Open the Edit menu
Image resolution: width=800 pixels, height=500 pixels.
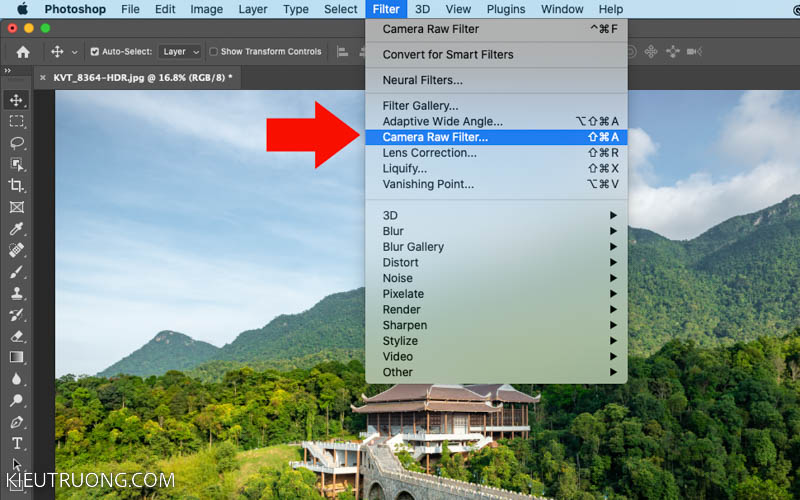click(x=165, y=9)
